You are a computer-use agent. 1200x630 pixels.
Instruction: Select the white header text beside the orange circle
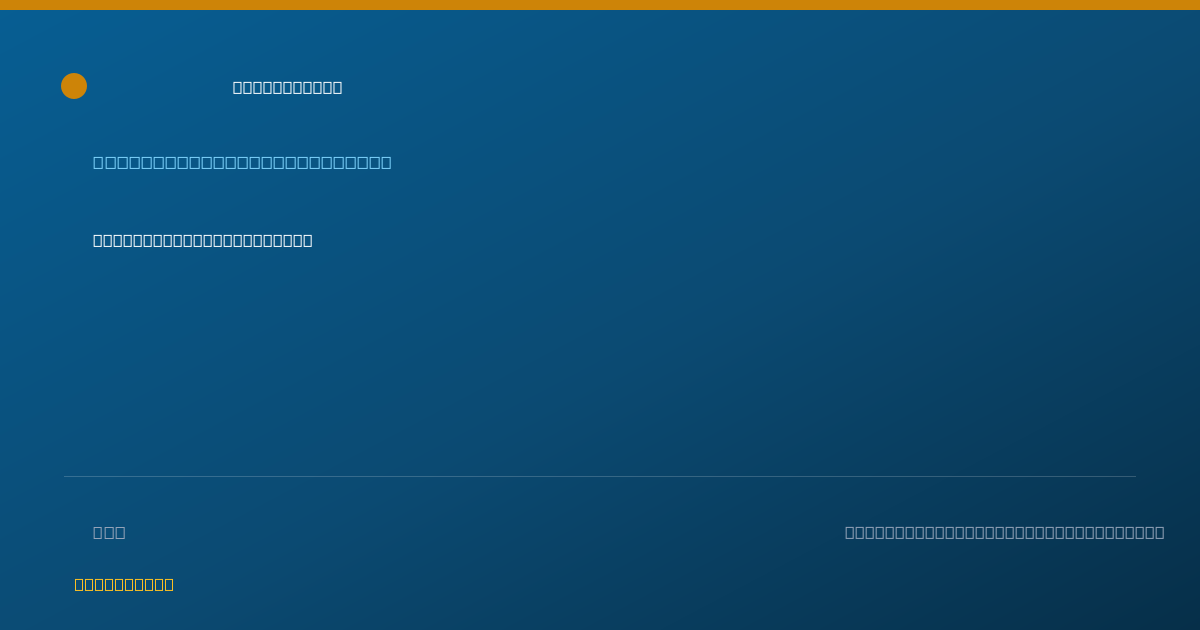point(287,87)
